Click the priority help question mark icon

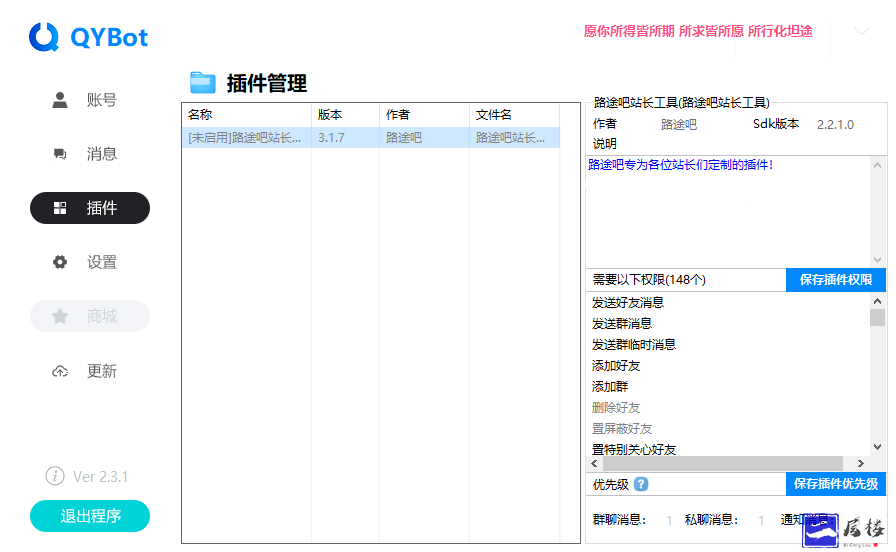tap(641, 484)
